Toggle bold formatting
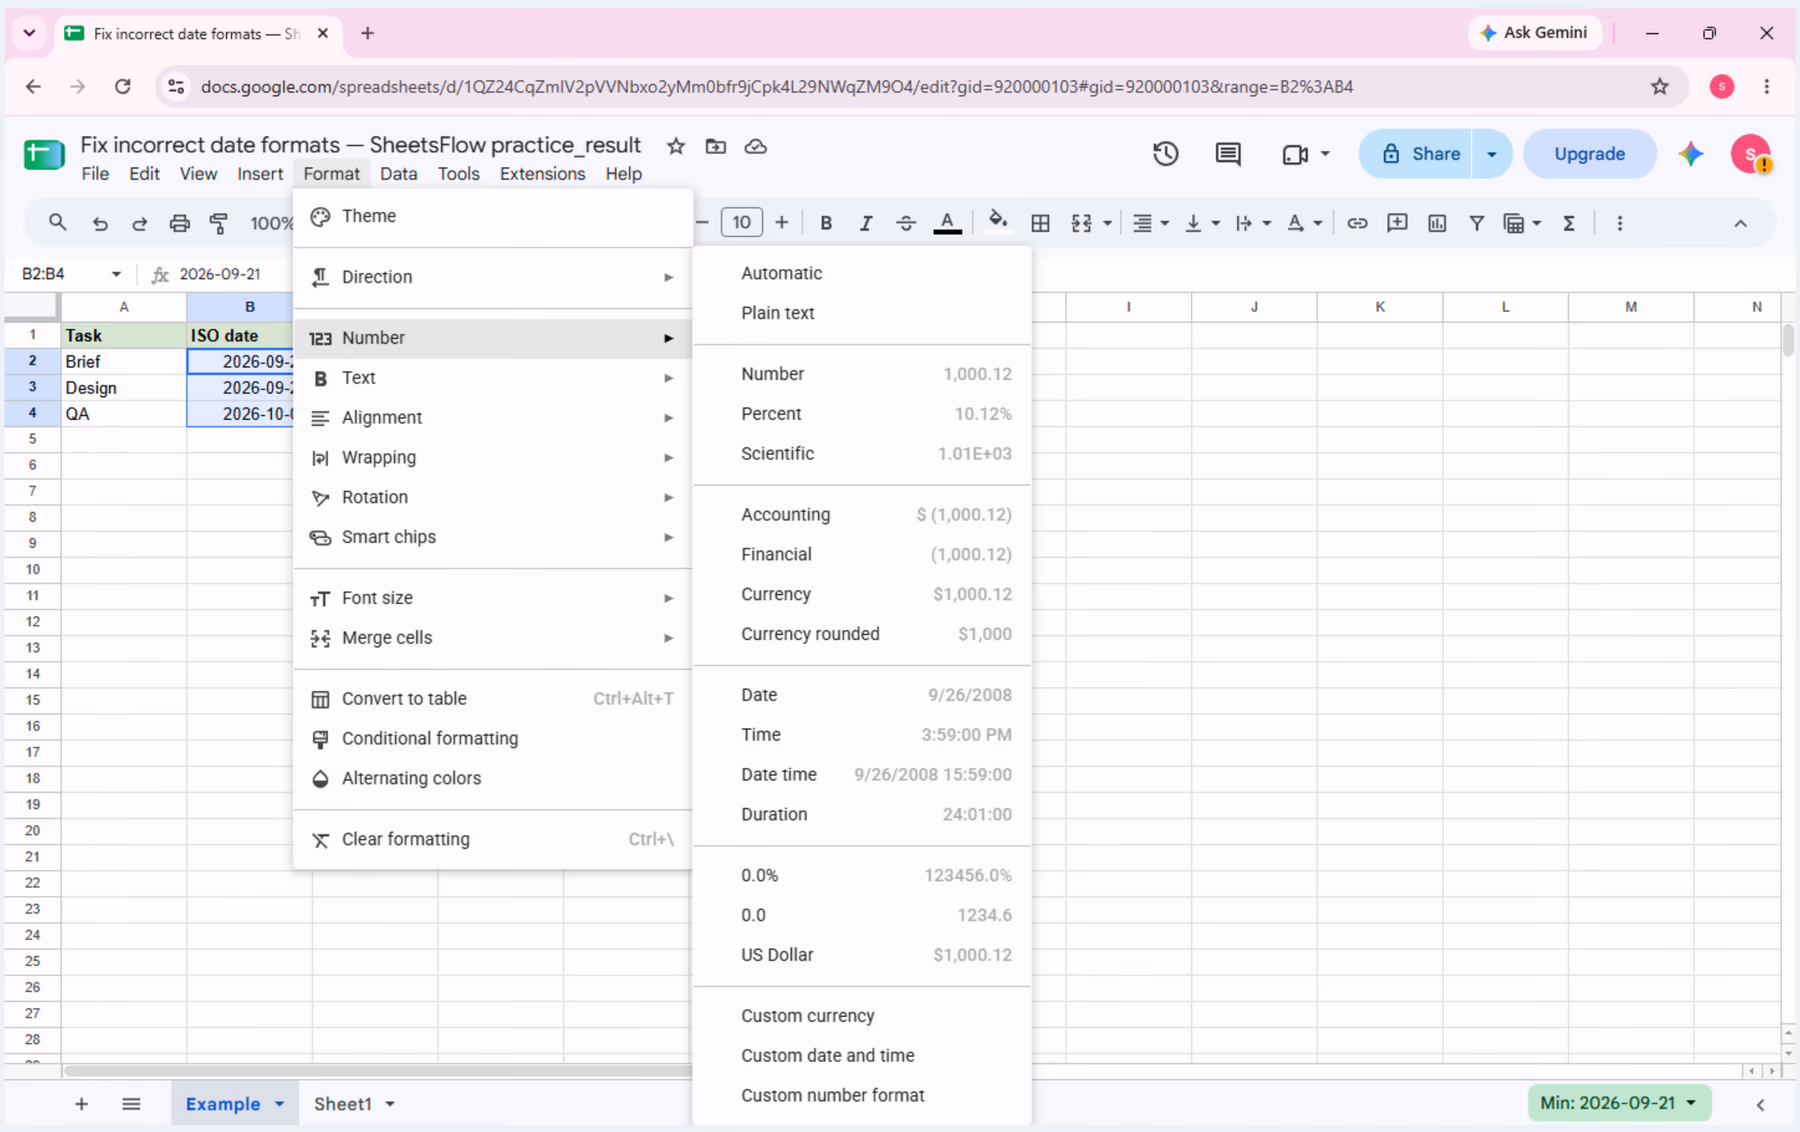 [826, 223]
